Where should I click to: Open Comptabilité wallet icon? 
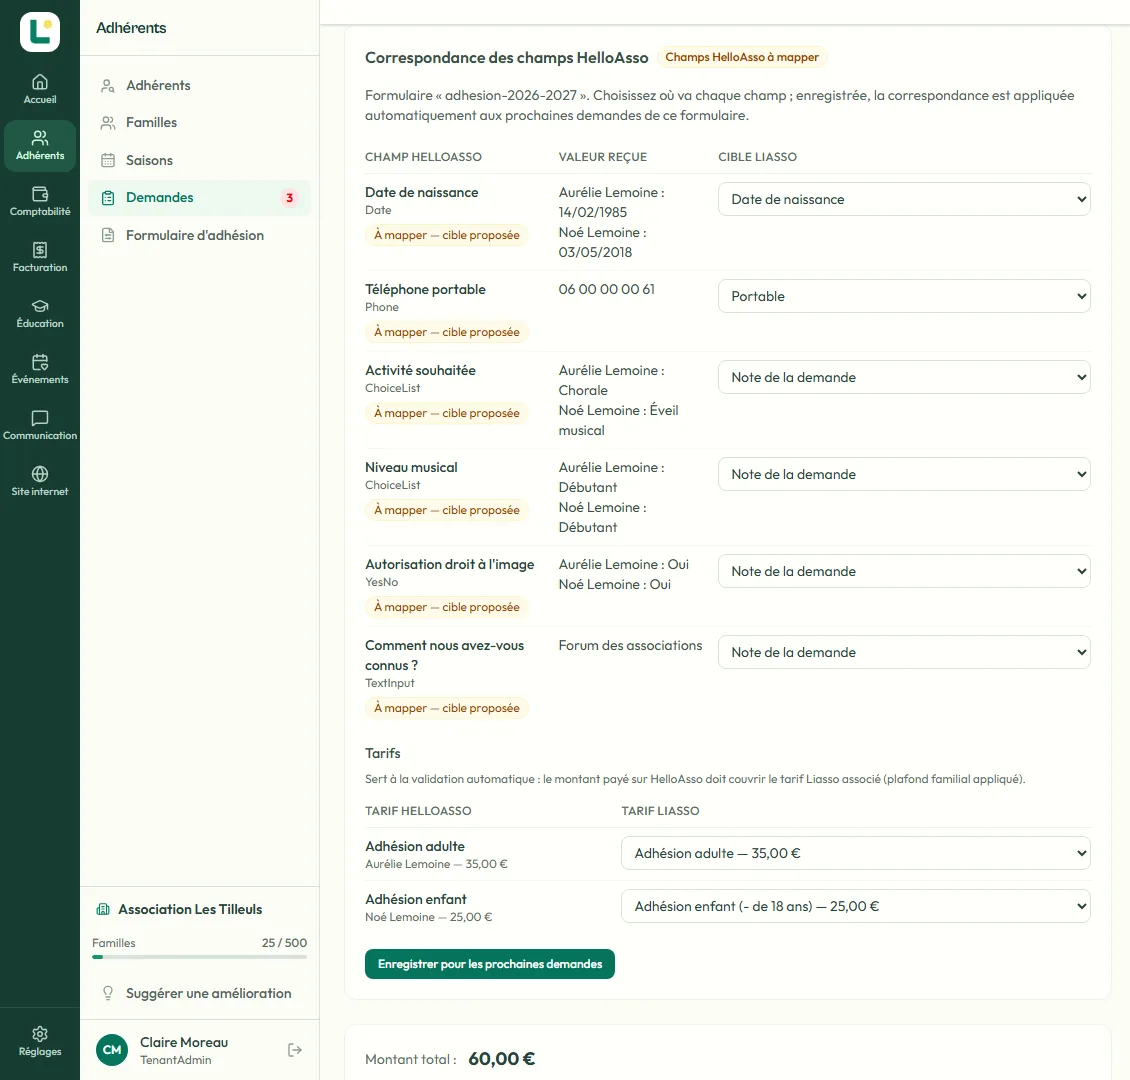point(40,193)
